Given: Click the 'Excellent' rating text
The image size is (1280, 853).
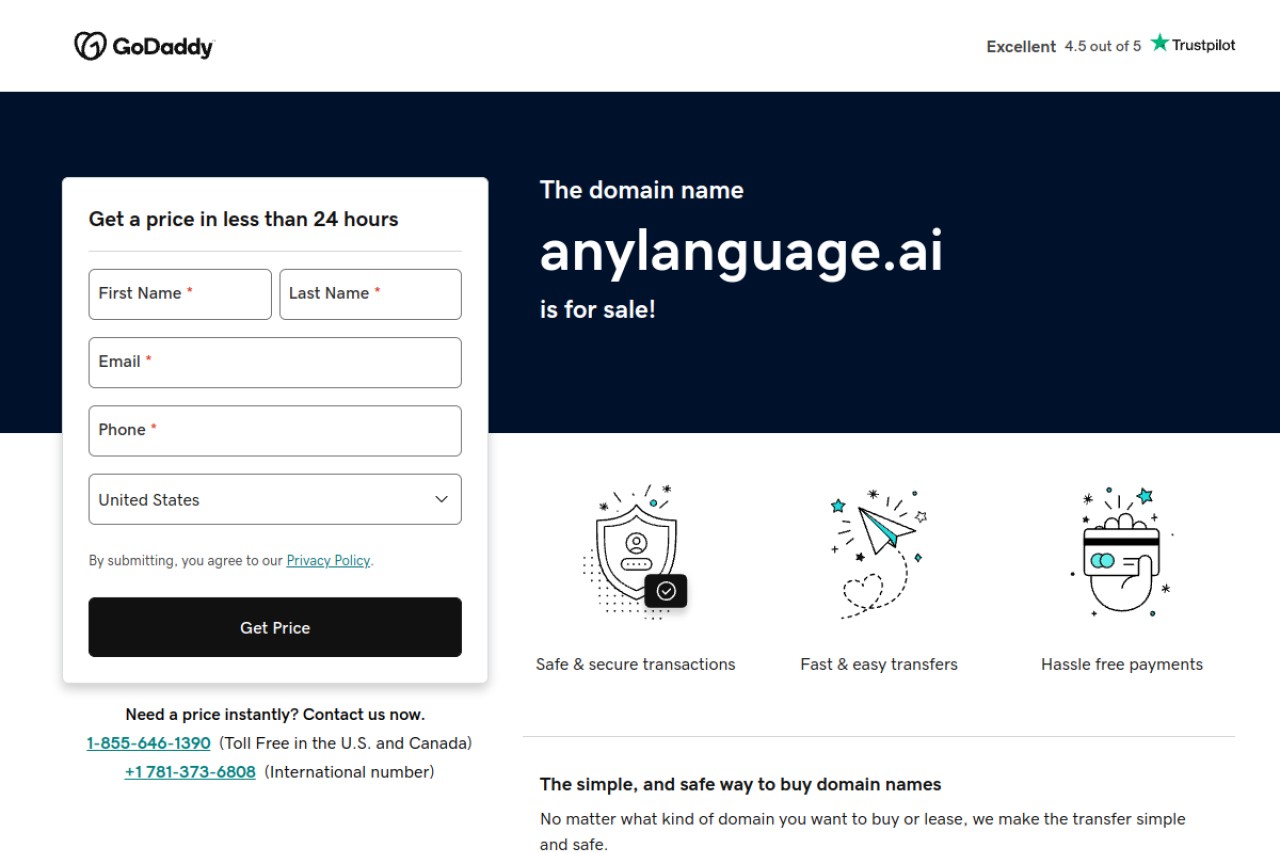Looking at the screenshot, I should point(1021,46).
